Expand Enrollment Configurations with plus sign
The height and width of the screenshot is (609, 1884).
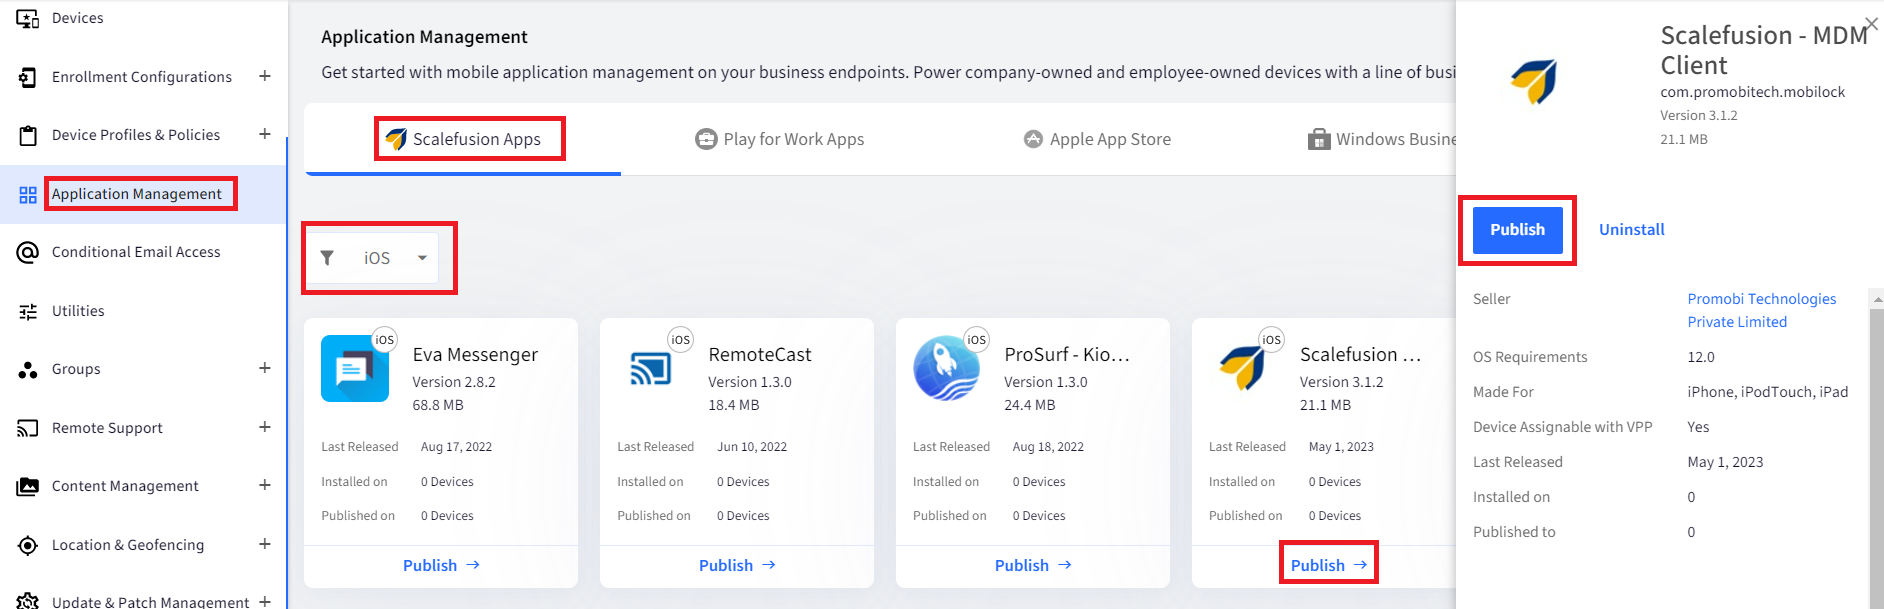click(x=265, y=76)
